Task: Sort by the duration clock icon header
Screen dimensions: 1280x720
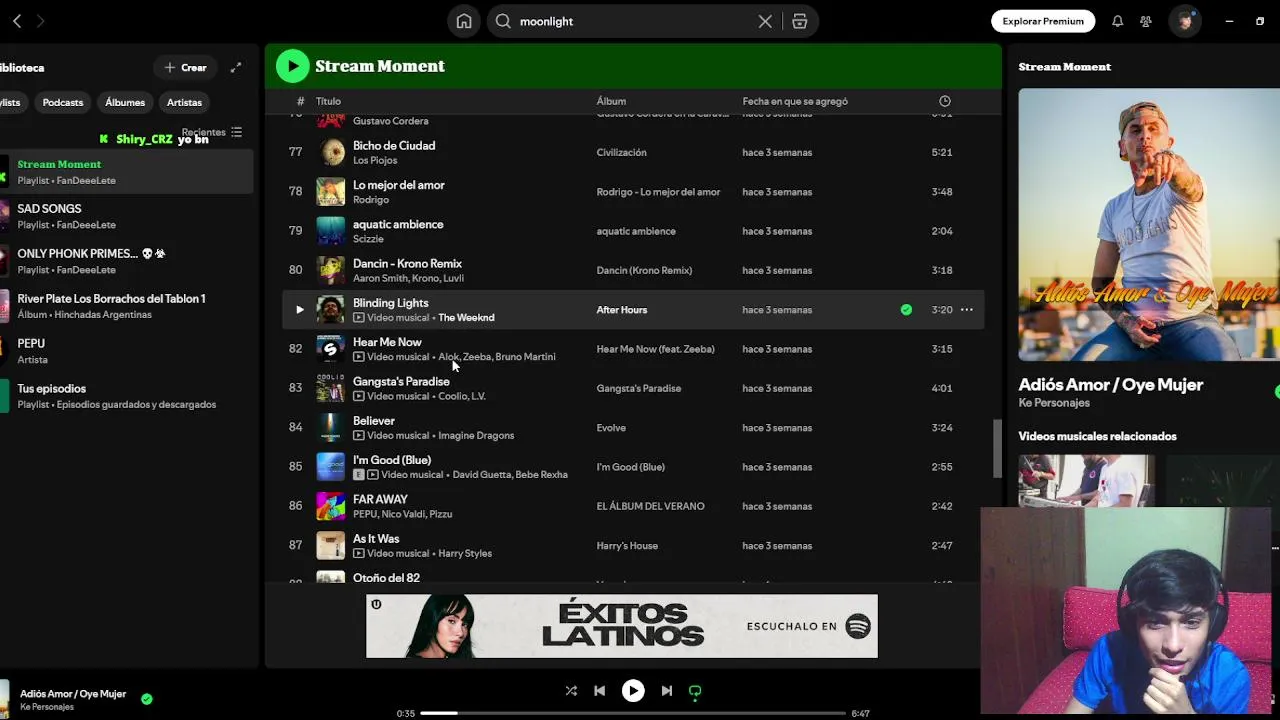Action: click(945, 101)
